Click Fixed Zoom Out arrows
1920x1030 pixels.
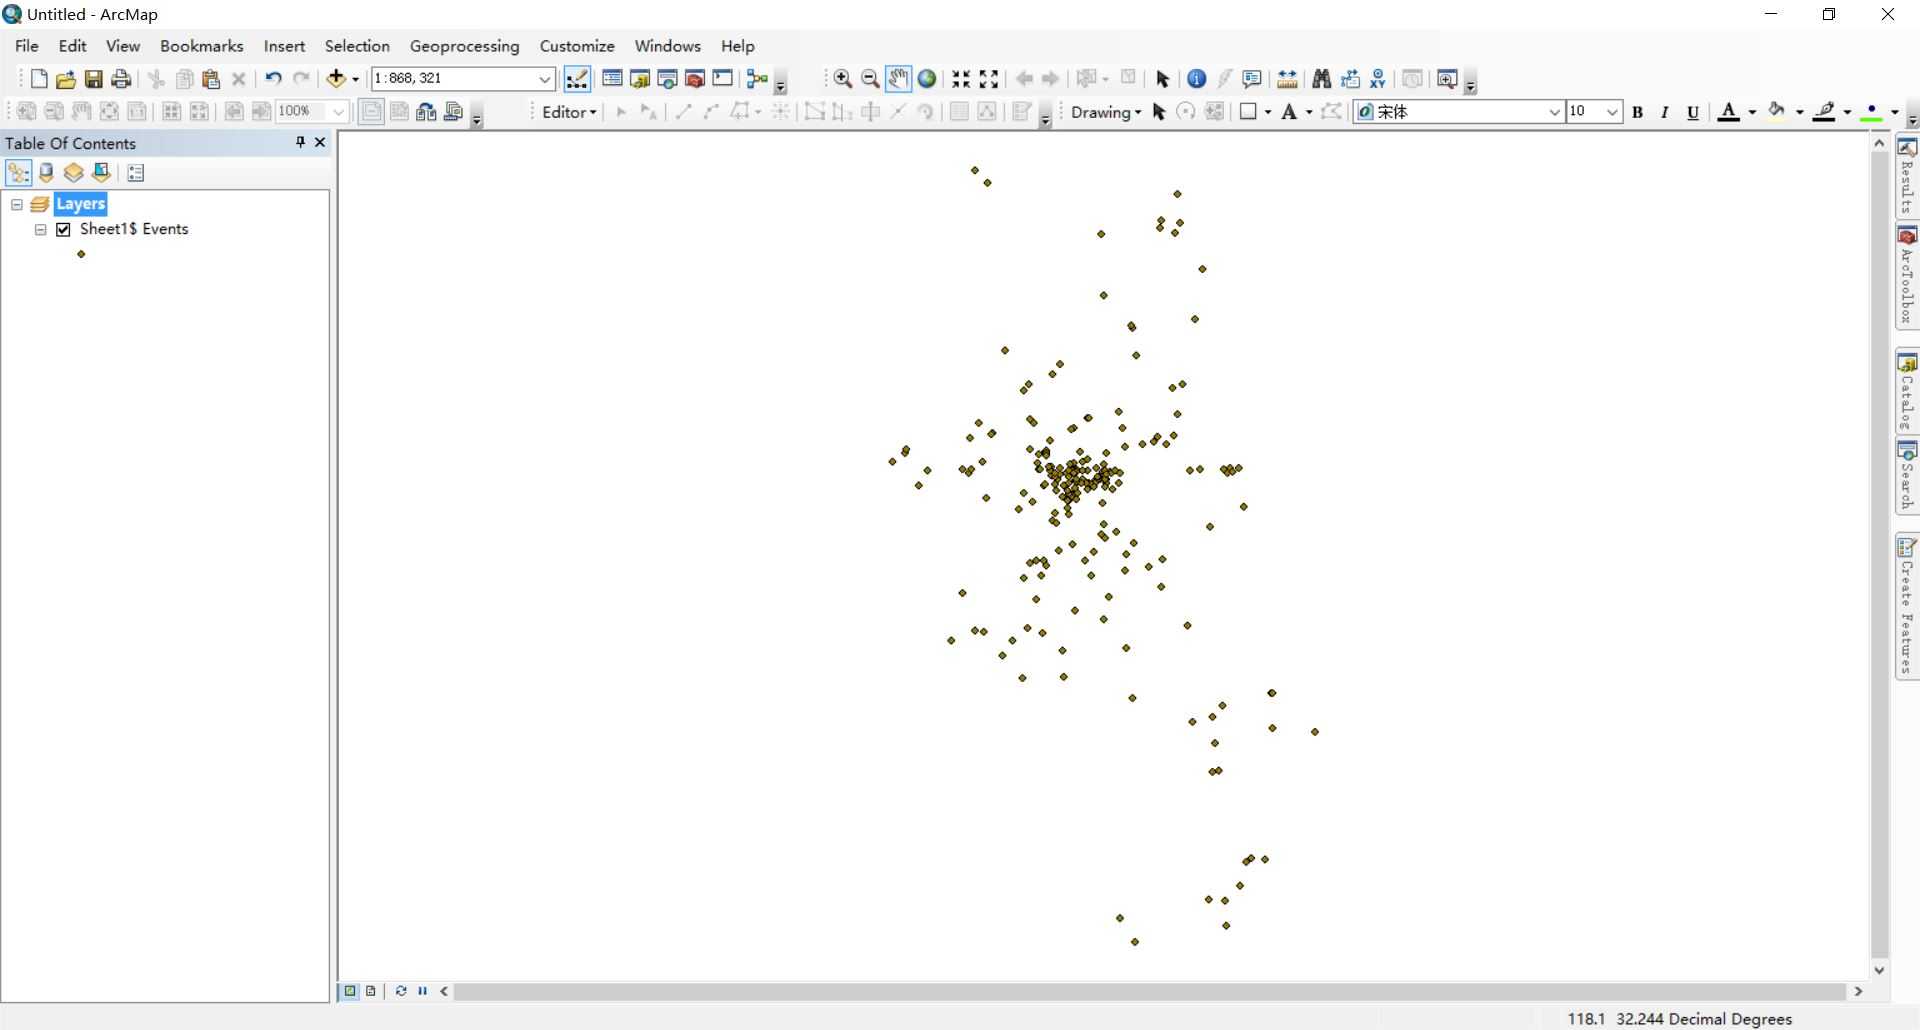989,79
